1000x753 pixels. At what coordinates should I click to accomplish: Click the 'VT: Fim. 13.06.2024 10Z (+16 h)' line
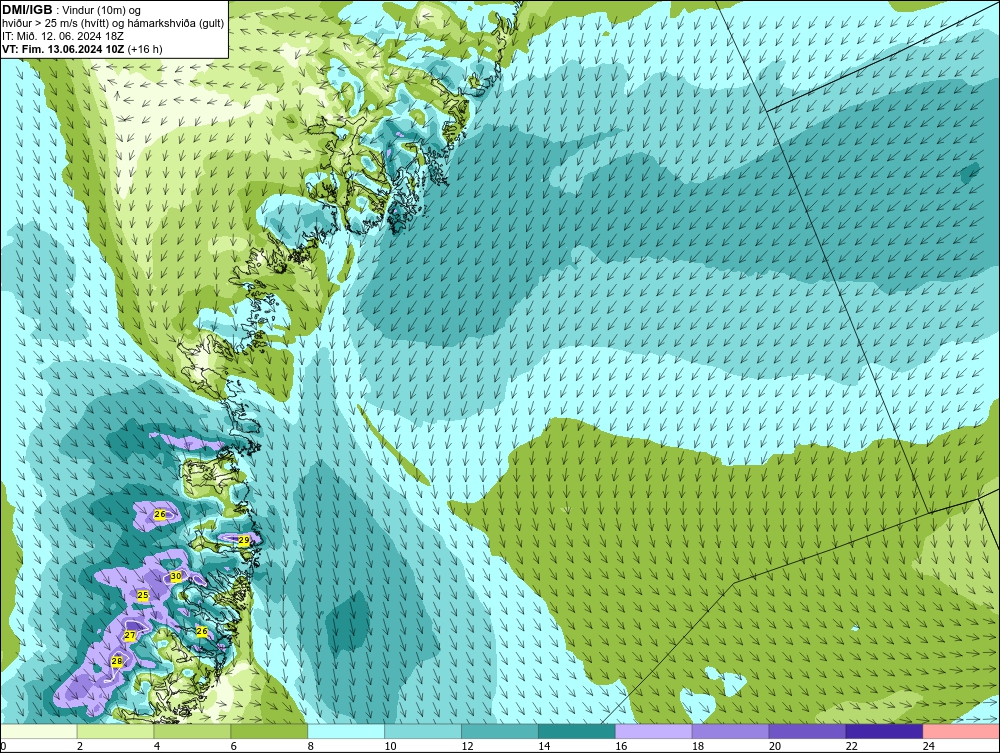(82, 49)
